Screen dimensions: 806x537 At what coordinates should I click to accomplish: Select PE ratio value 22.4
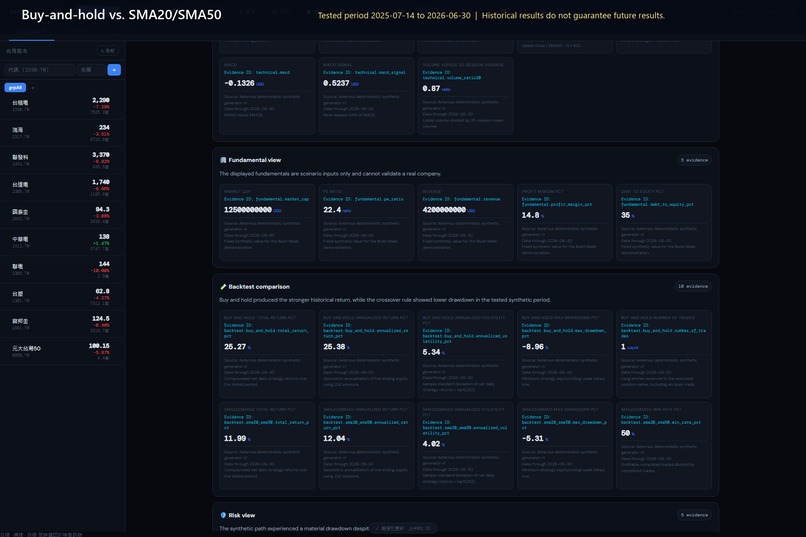point(332,210)
